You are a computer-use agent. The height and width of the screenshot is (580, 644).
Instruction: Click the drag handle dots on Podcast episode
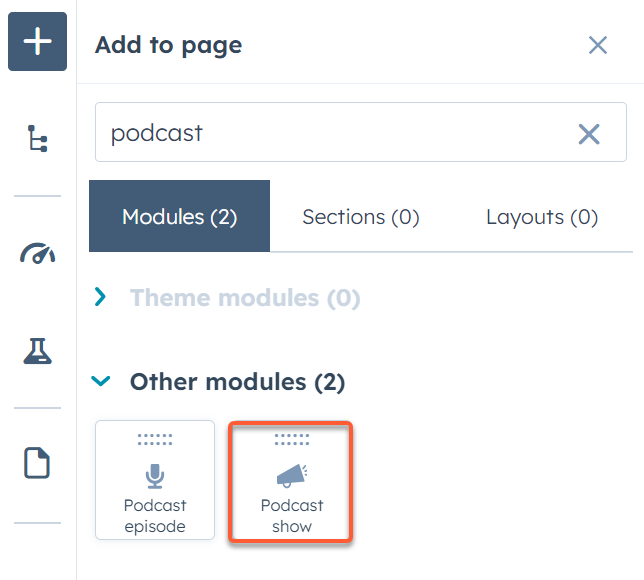click(155, 439)
